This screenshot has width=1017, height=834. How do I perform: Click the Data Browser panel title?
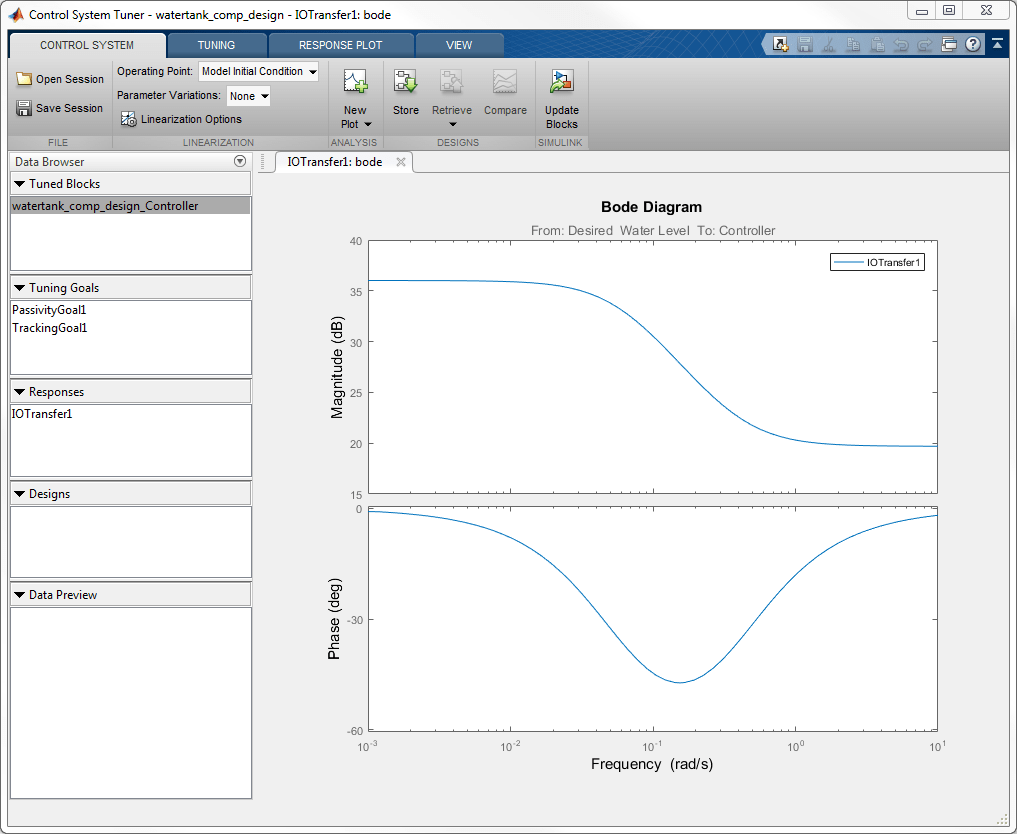point(50,162)
